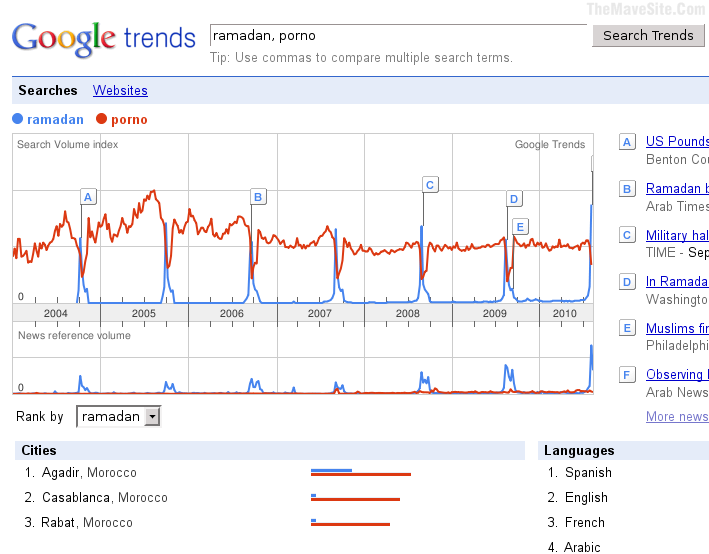
Task: Click the Search Trends button
Action: (648, 35)
